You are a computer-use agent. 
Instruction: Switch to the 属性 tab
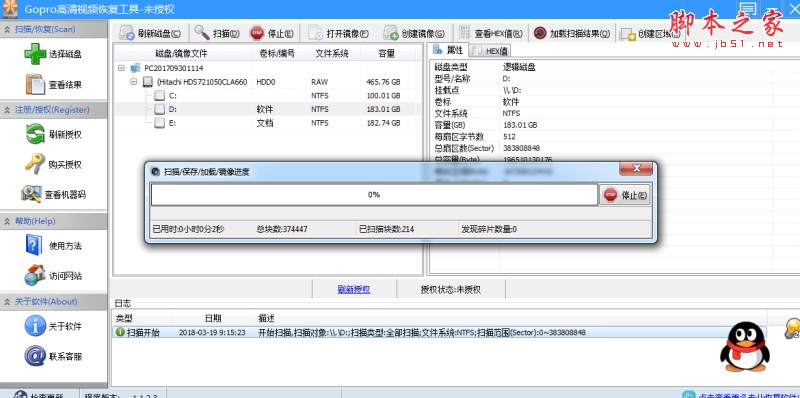[x=448, y=50]
